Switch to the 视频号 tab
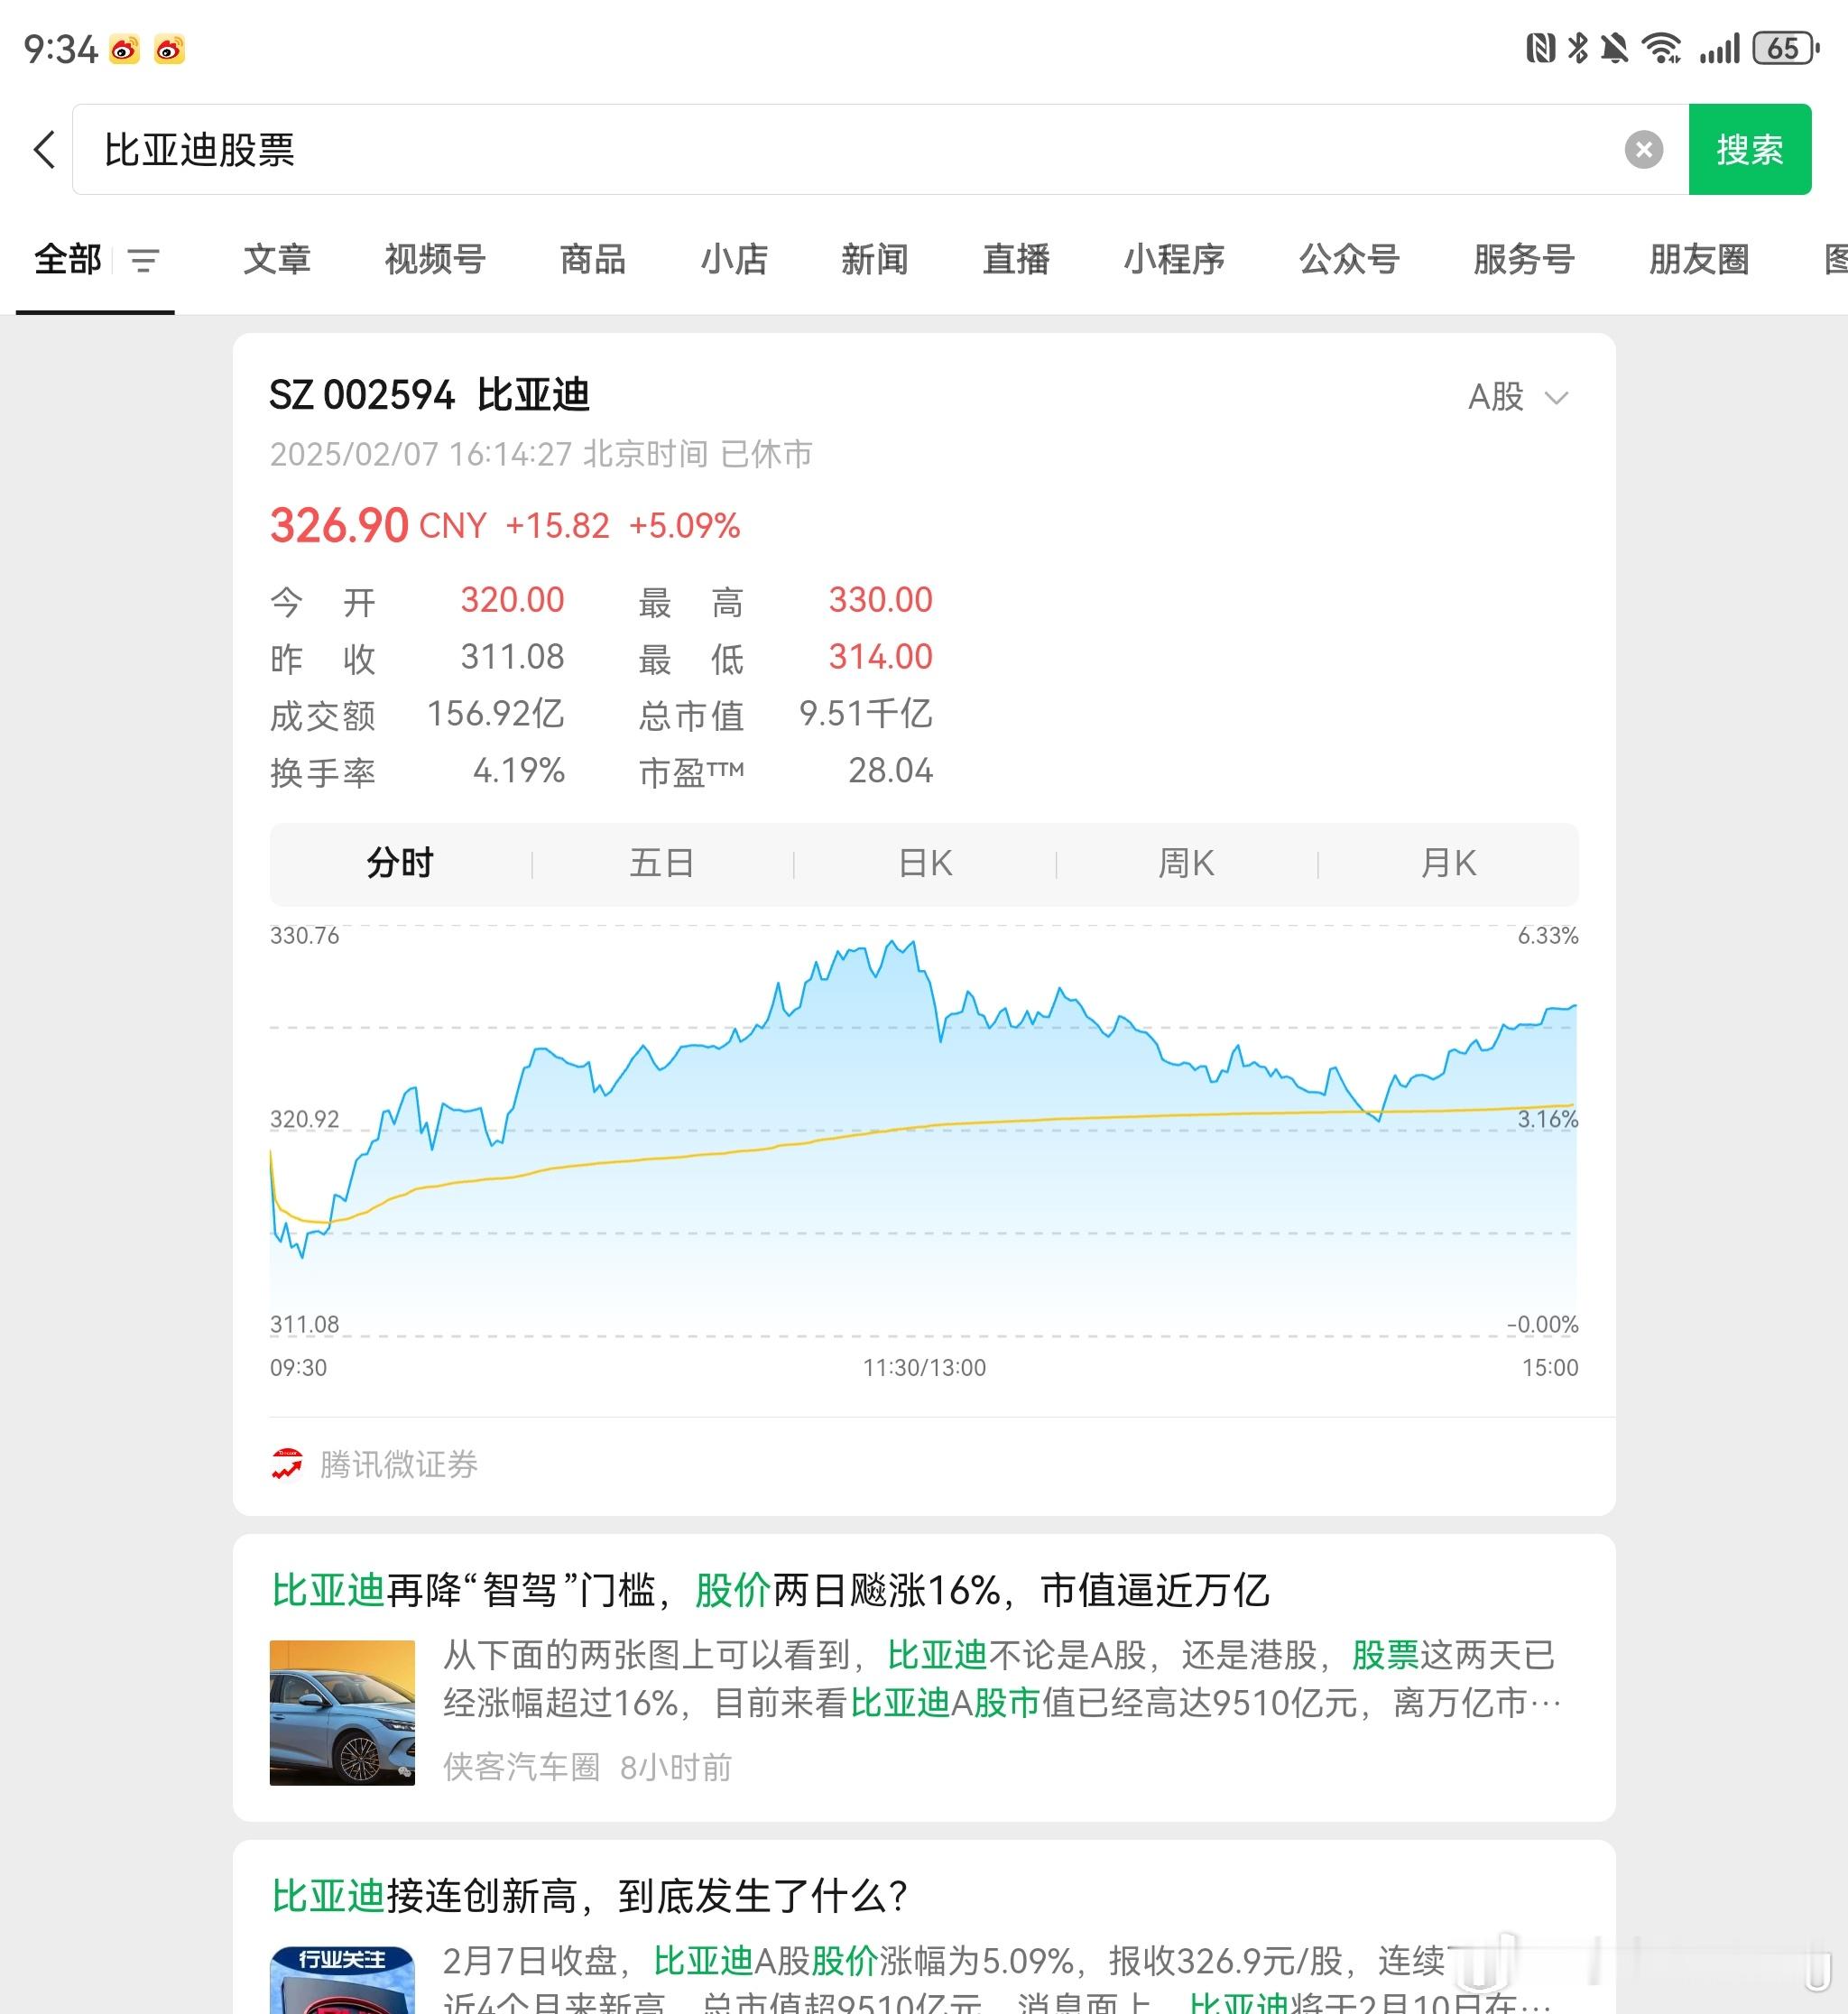The height and width of the screenshot is (2014, 1848). click(435, 260)
